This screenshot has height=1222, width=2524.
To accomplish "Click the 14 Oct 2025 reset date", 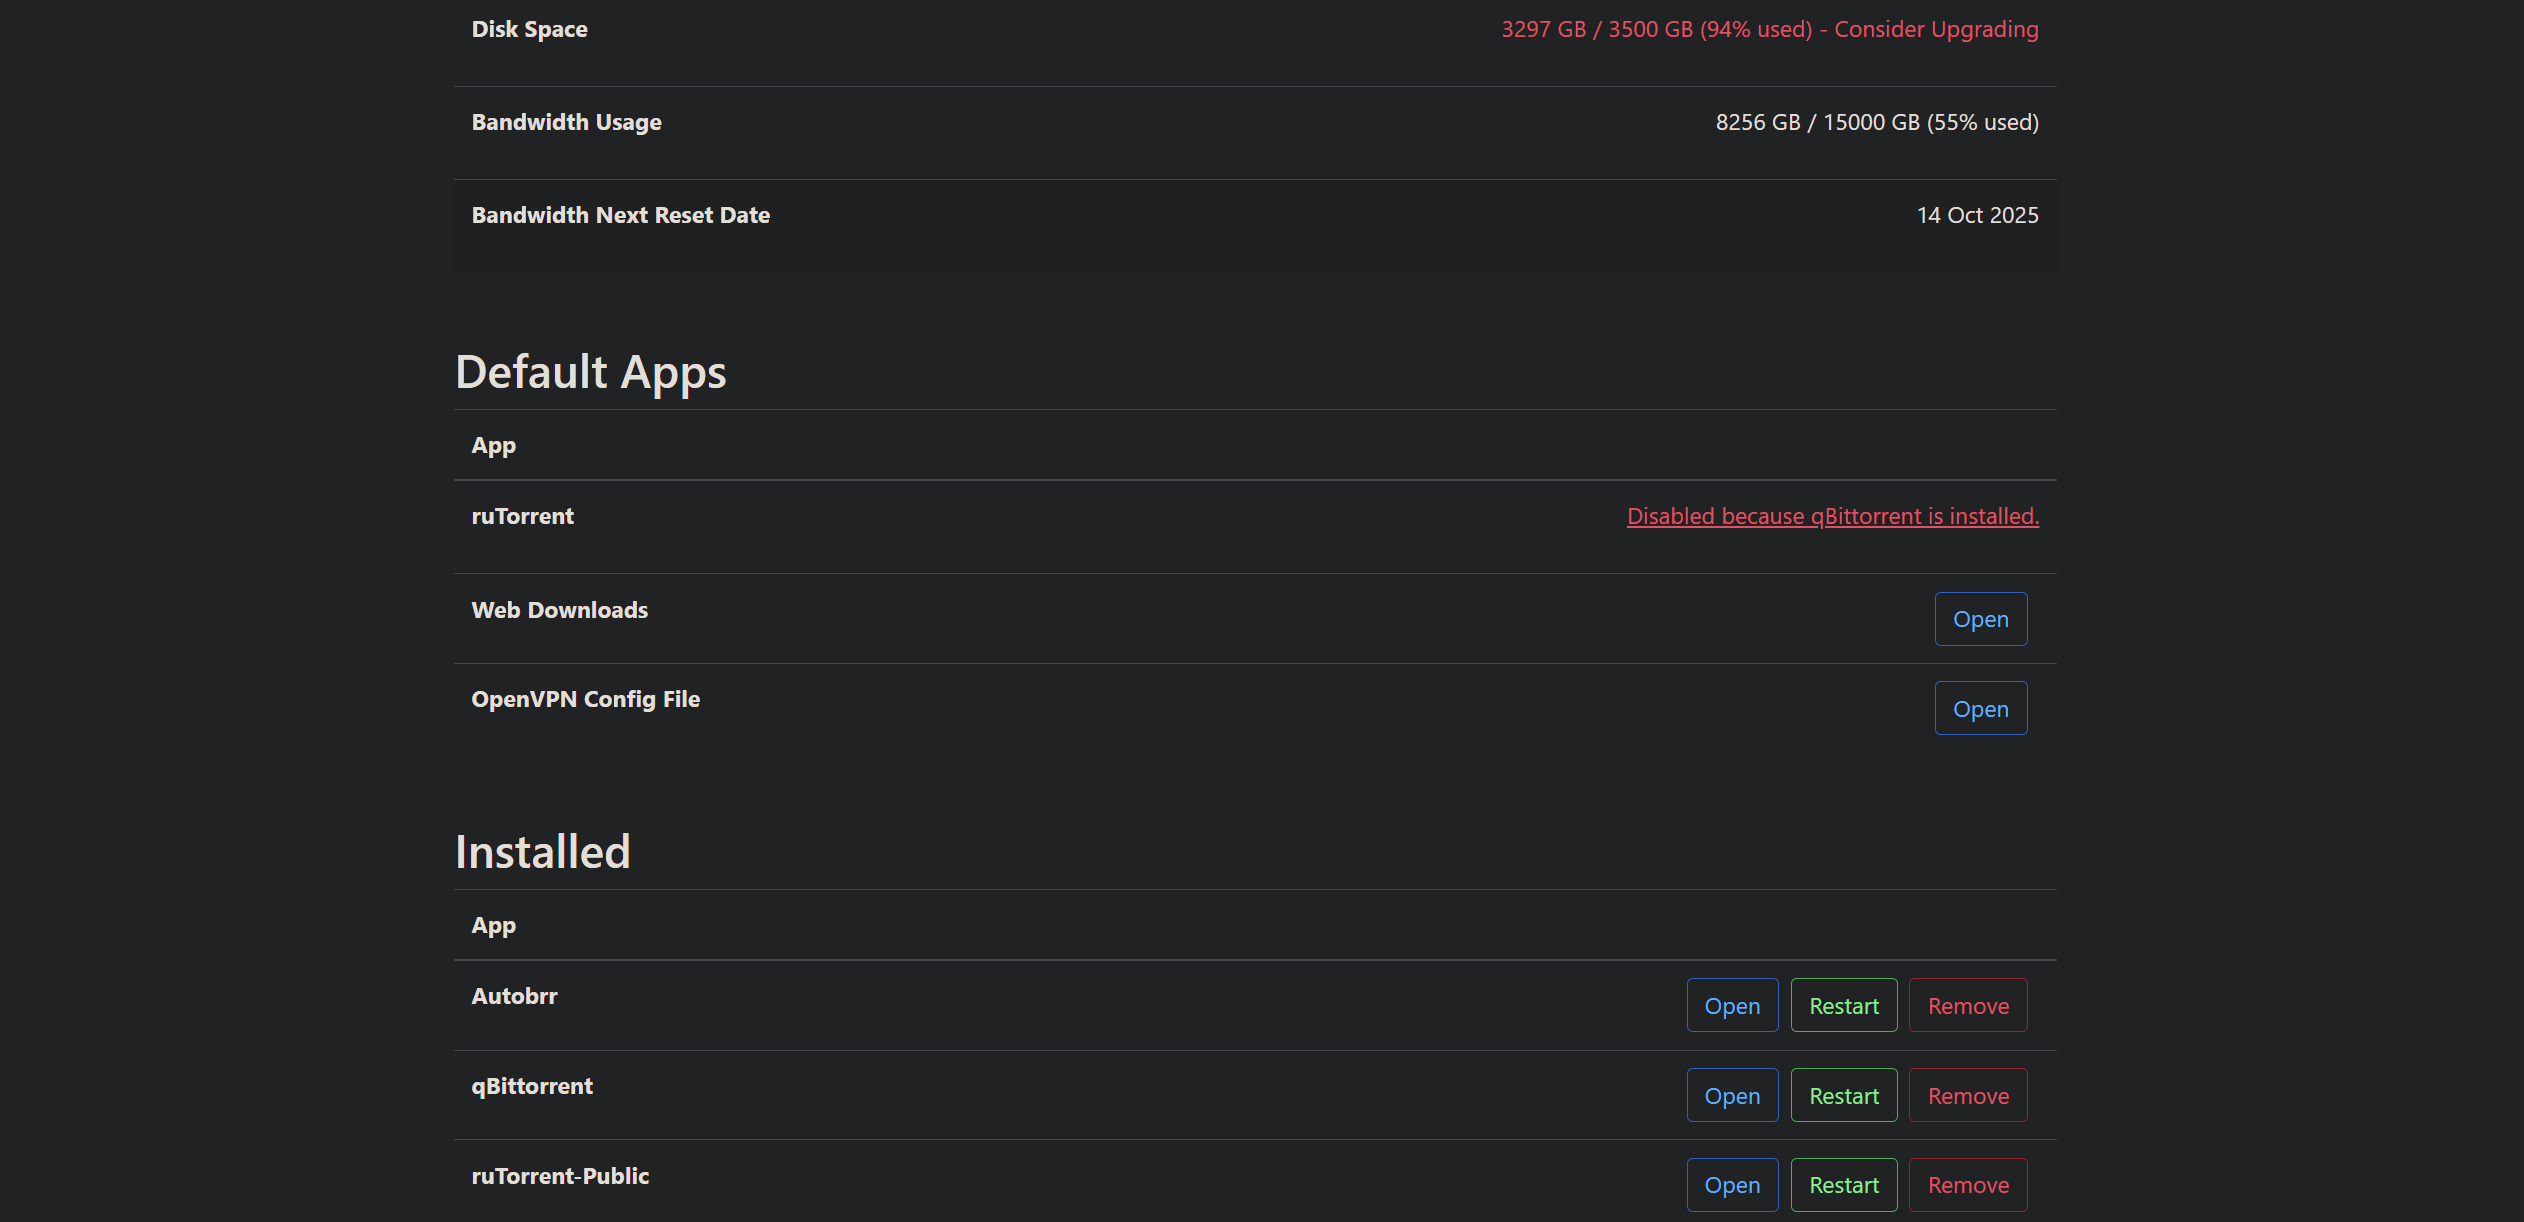I will click(x=1976, y=215).
